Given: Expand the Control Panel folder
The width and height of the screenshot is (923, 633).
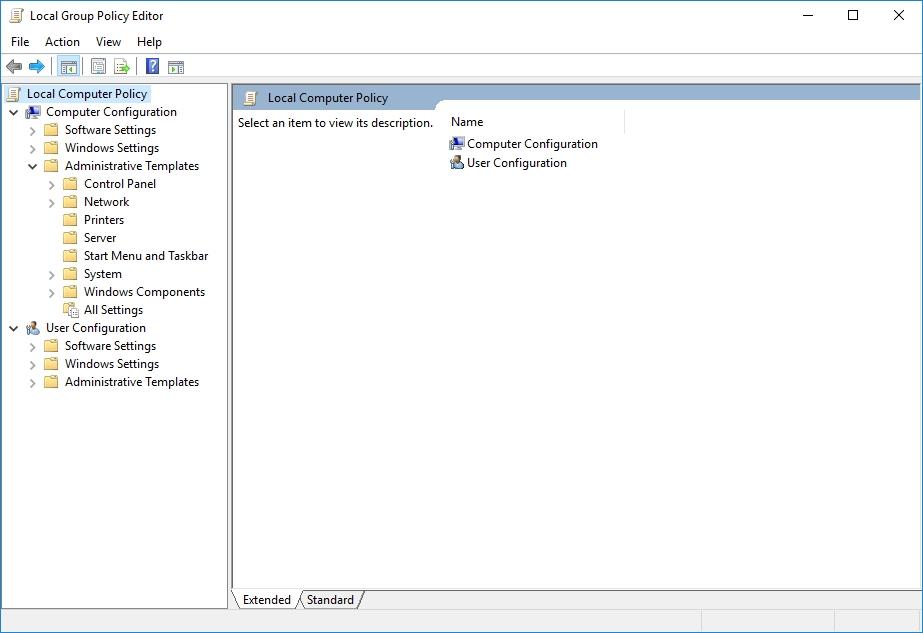Looking at the screenshot, I should (x=52, y=184).
